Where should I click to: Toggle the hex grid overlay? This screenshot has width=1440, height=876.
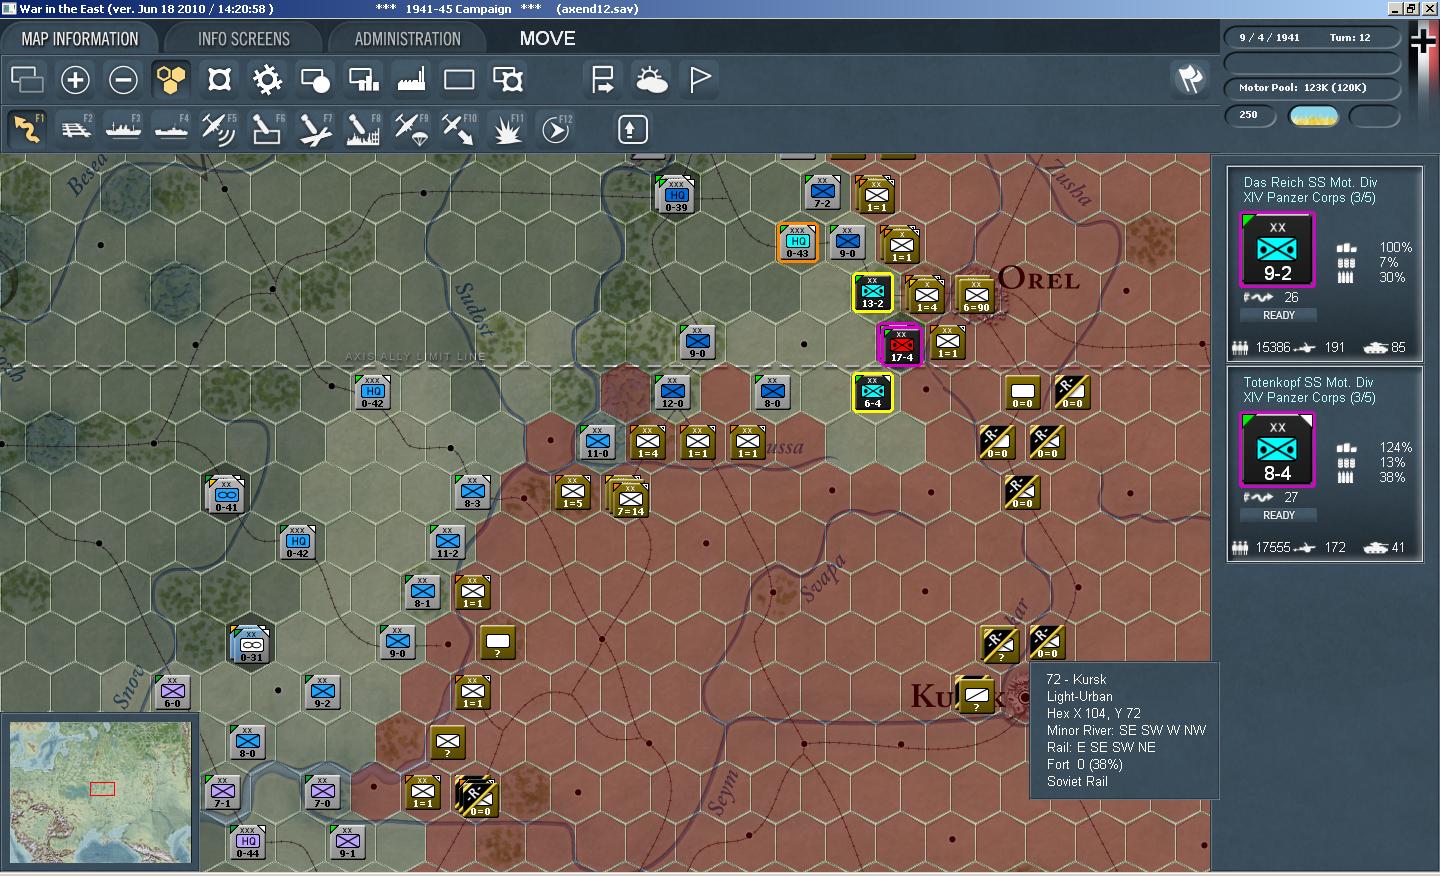pos(171,79)
